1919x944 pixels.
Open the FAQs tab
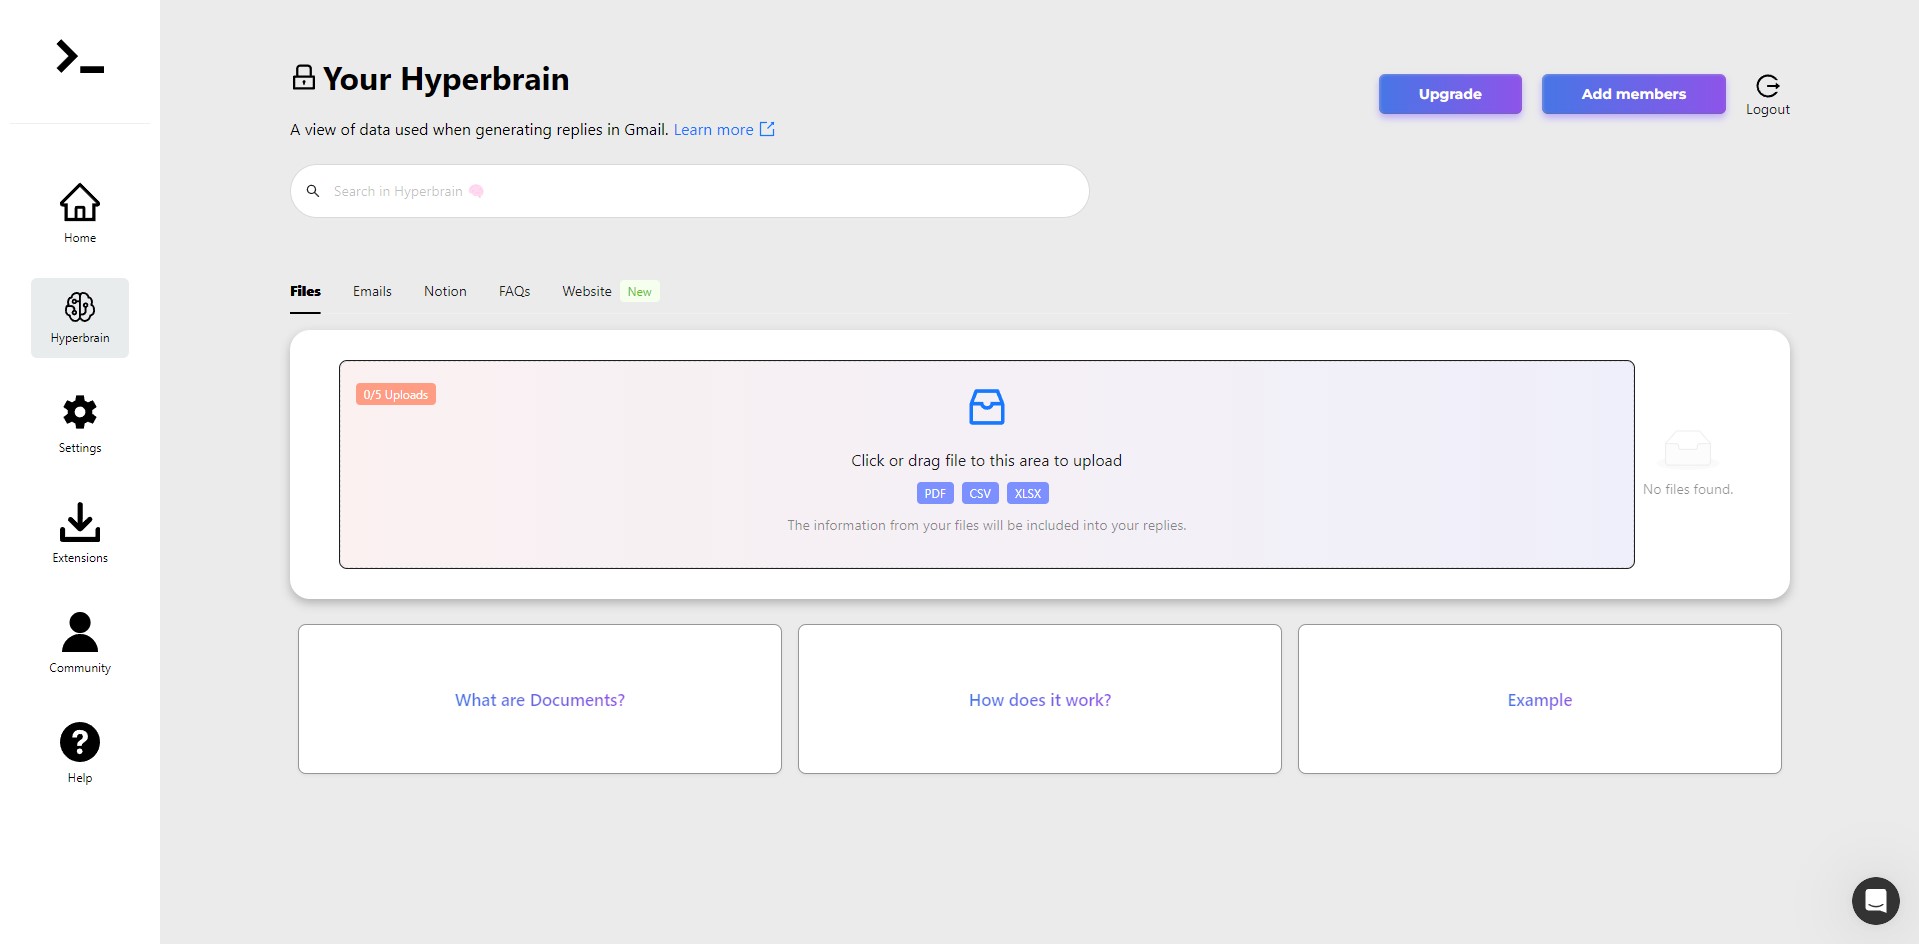coord(514,291)
